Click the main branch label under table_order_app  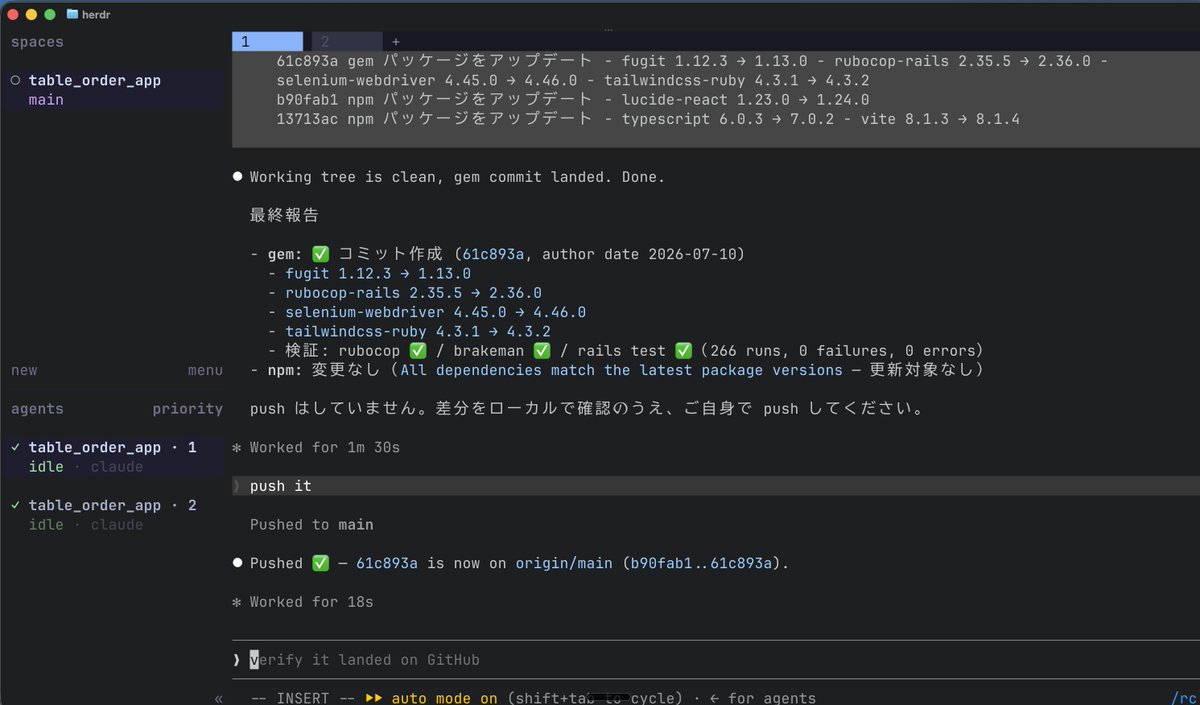(x=46, y=100)
